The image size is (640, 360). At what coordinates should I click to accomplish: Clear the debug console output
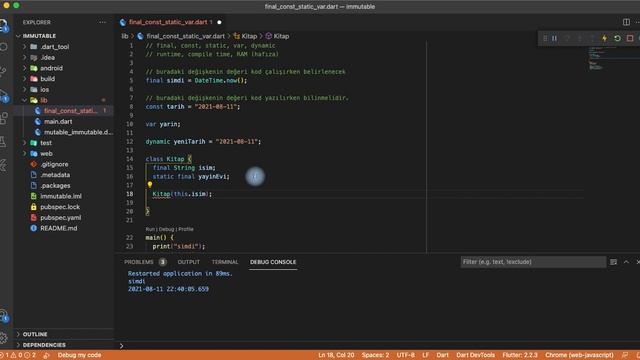613,262
